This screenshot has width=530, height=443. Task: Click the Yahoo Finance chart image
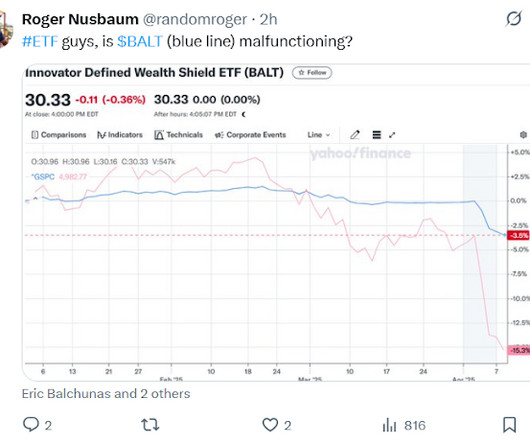pyautogui.click(x=276, y=223)
